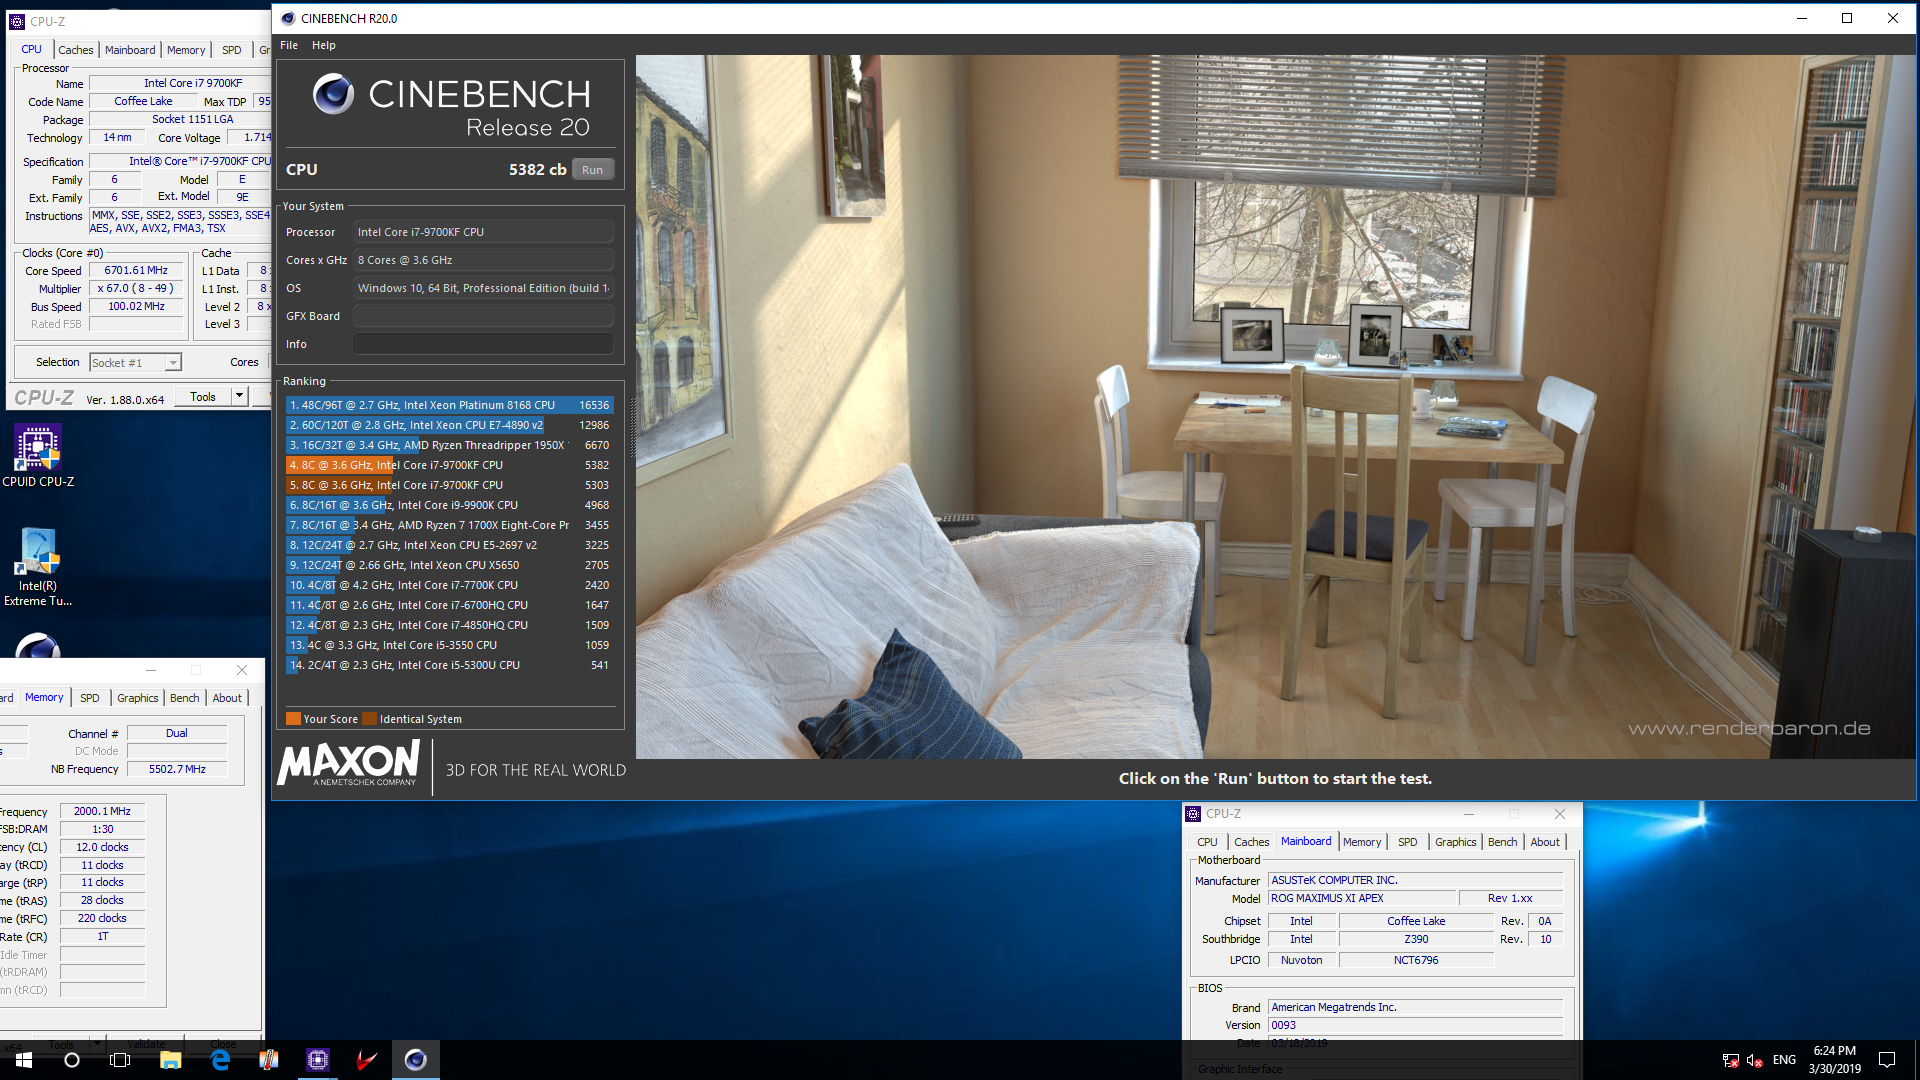The image size is (1920, 1080).
Task: Select Caches tab in CPU-Z Mainboard window
Action: 1251,842
